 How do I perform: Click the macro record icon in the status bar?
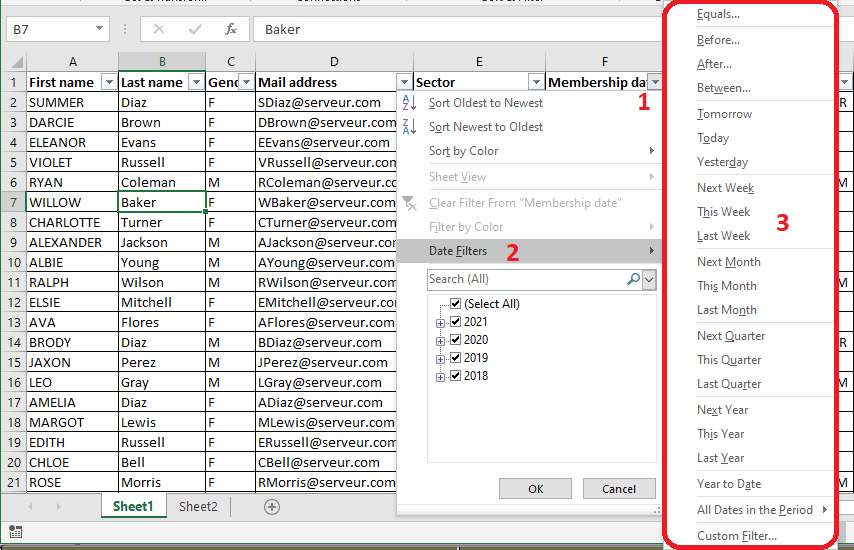click(x=15, y=532)
